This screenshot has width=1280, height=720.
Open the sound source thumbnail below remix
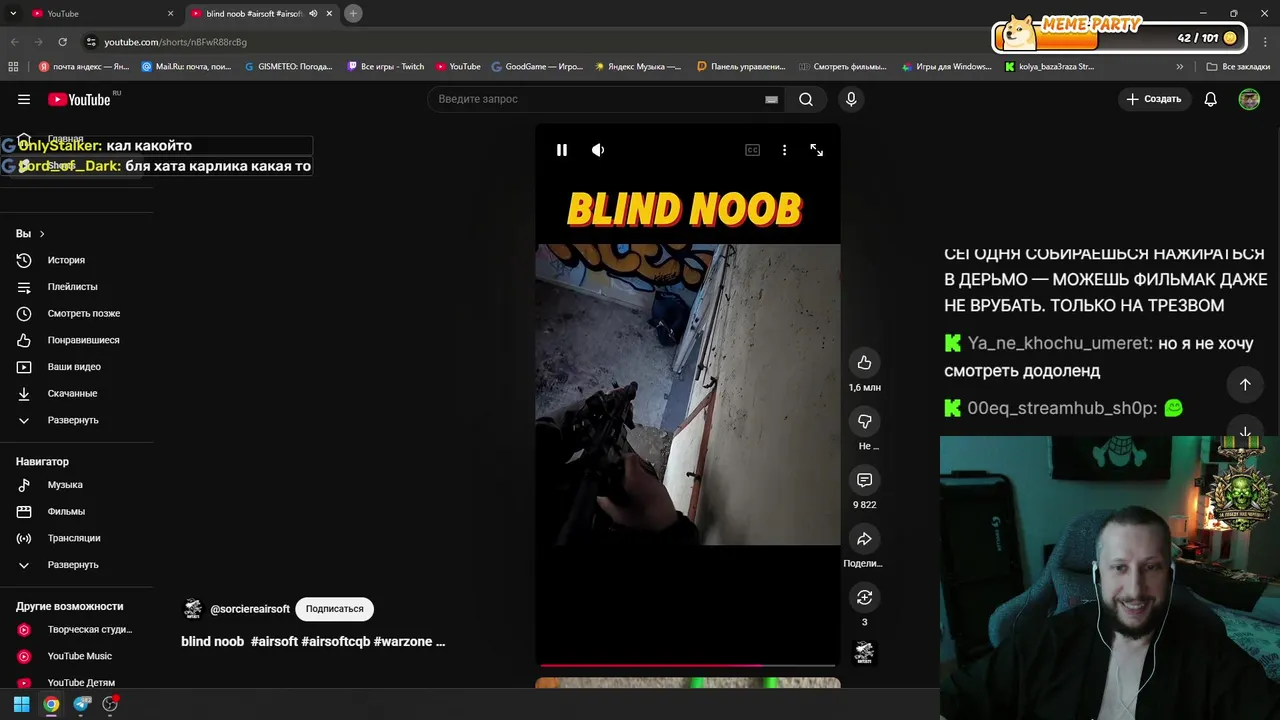click(x=864, y=653)
